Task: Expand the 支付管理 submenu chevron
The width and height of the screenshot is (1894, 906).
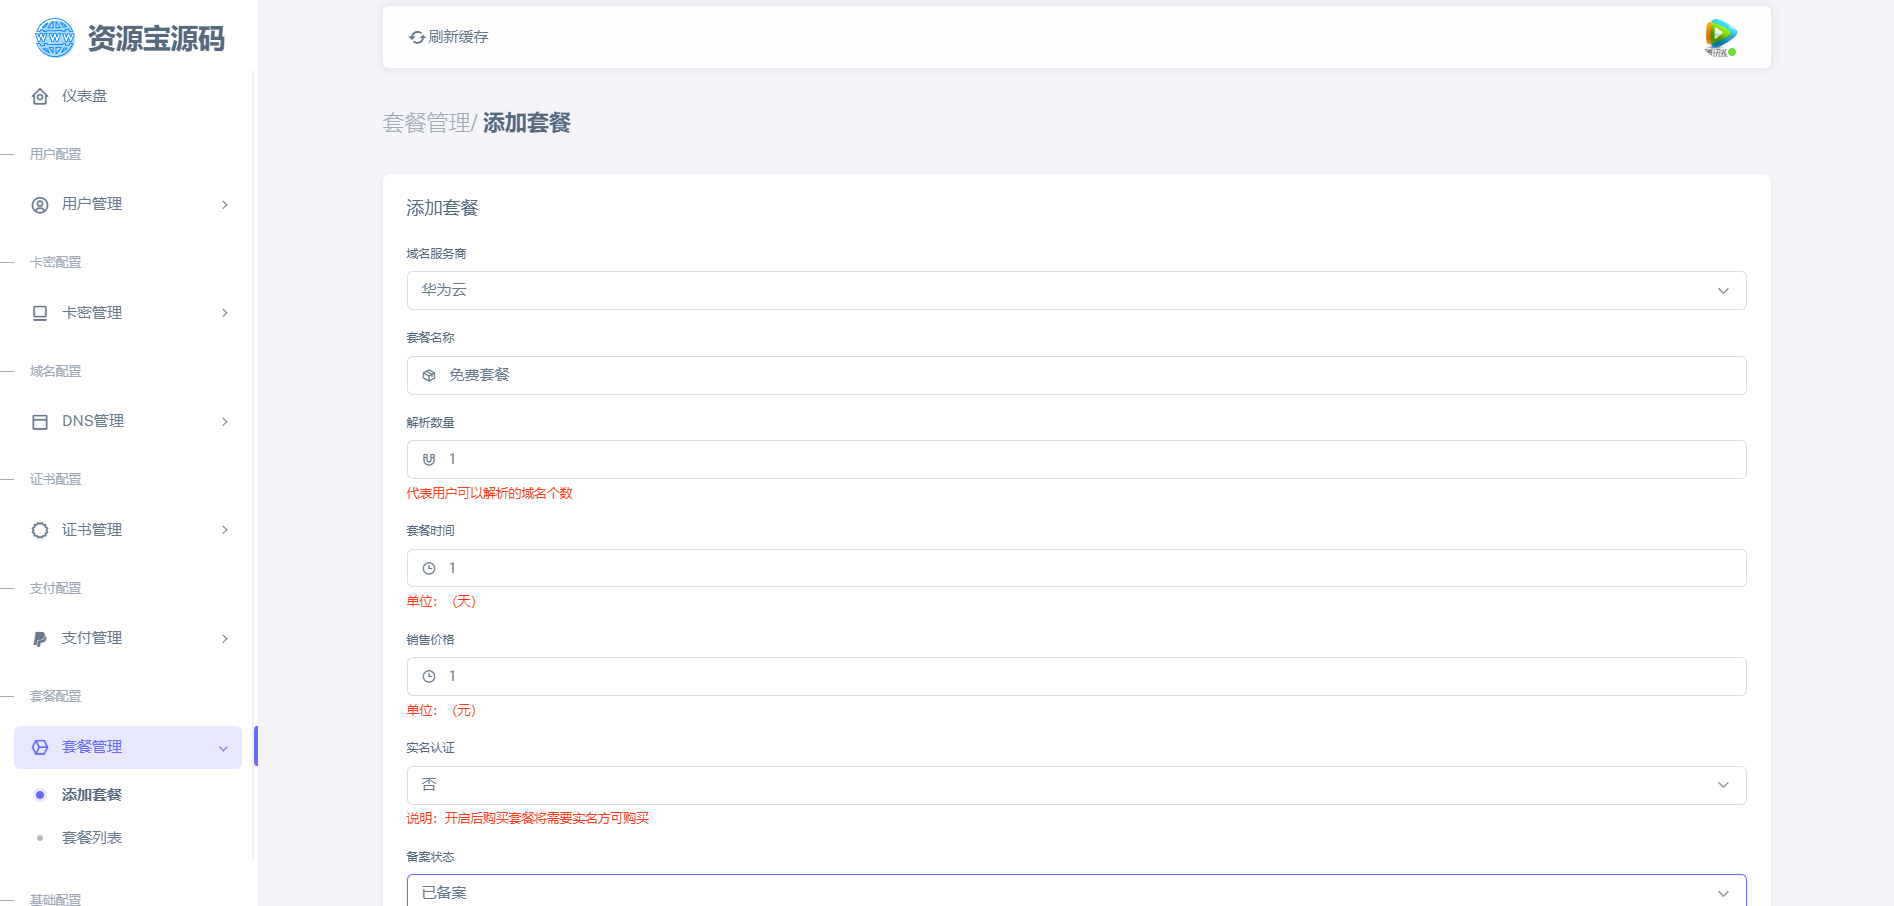Action: [225, 639]
